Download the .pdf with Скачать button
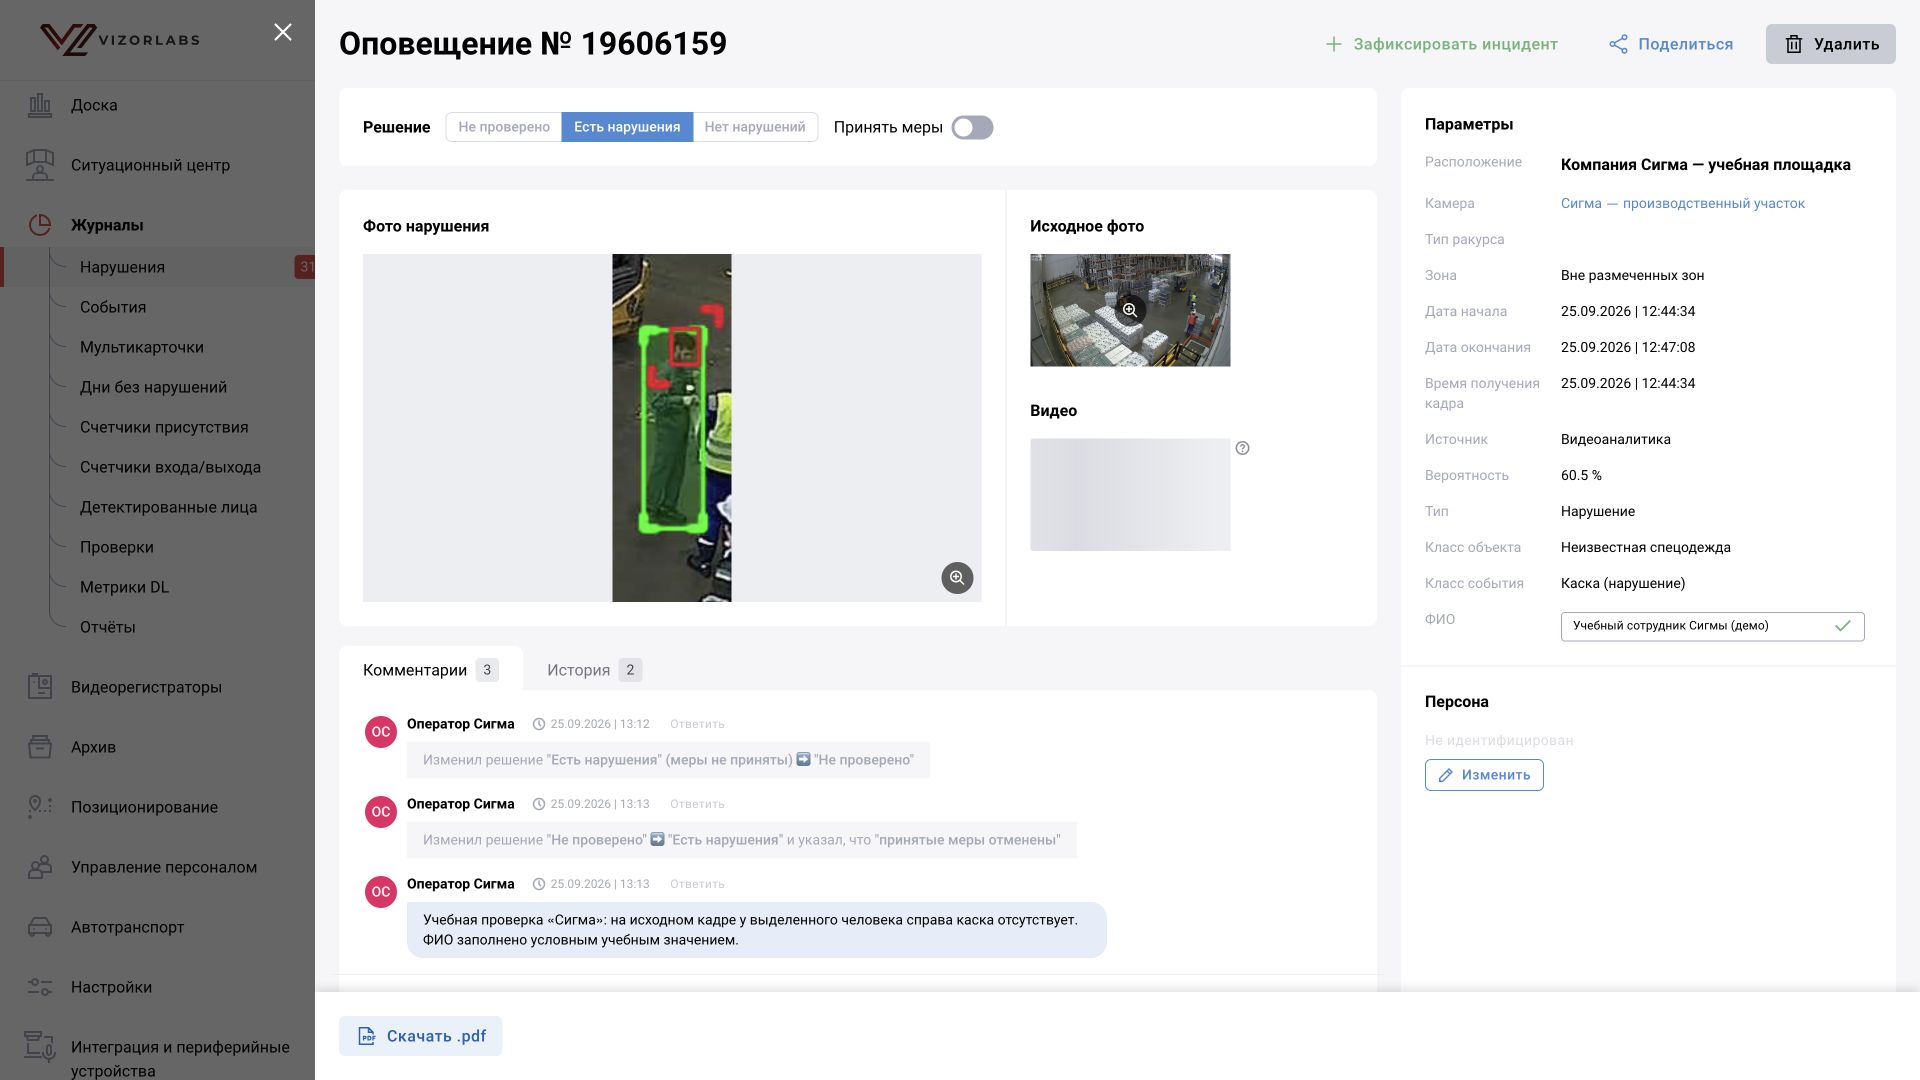This screenshot has width=1920, height=1080. (x=420, y=1036)
